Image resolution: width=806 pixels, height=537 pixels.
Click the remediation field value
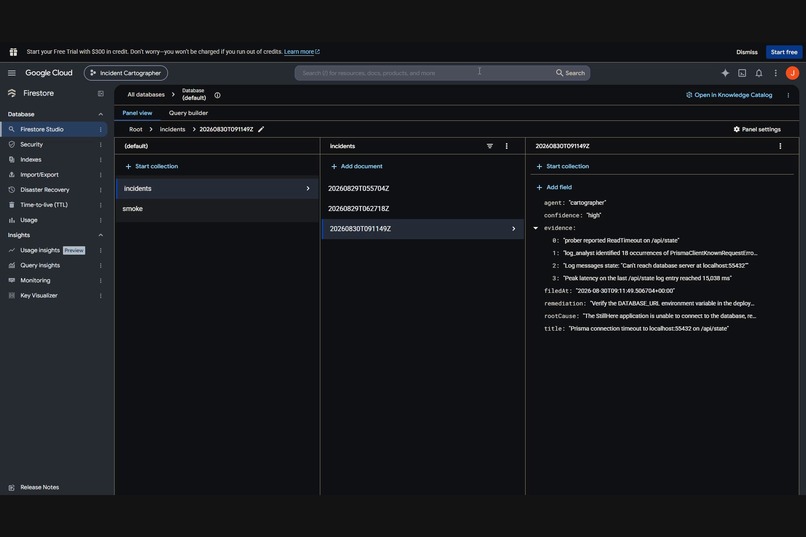[672, 304]
